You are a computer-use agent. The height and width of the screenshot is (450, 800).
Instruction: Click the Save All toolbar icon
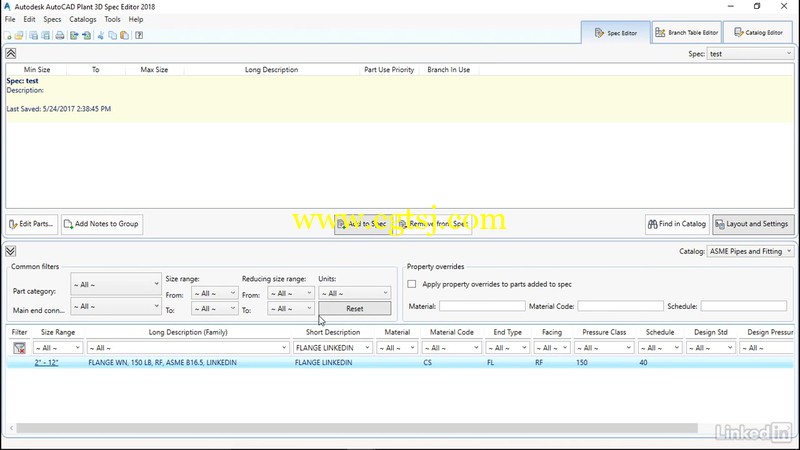(x=46, y=35)
